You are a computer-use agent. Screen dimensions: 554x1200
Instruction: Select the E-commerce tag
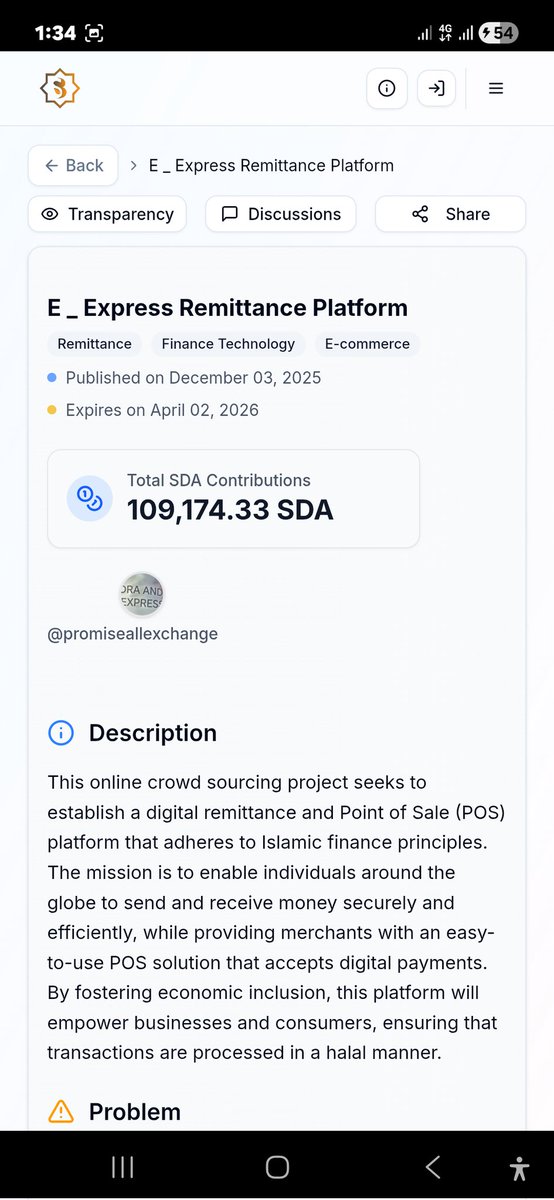pos(367,344)
